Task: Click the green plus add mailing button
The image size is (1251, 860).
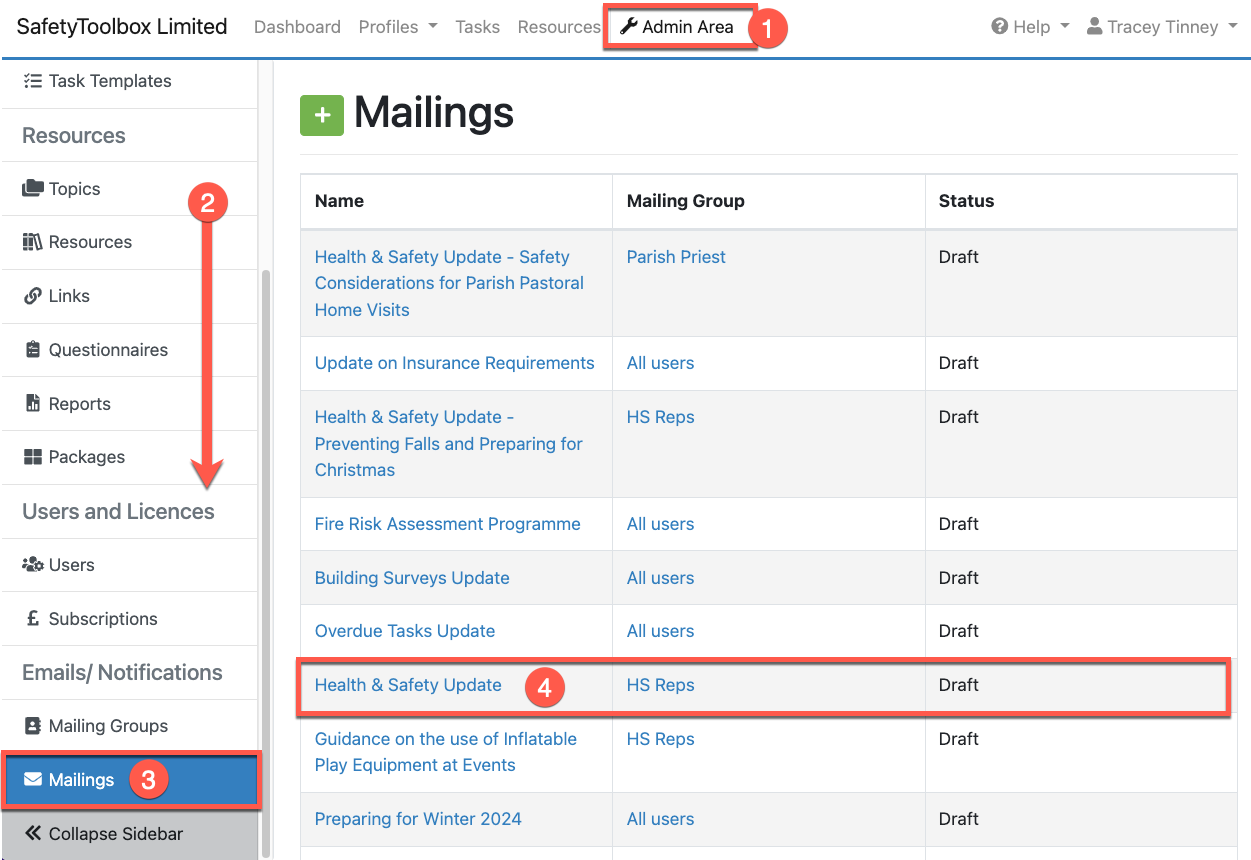Action: pyautogui.click(x=322, y=115)
